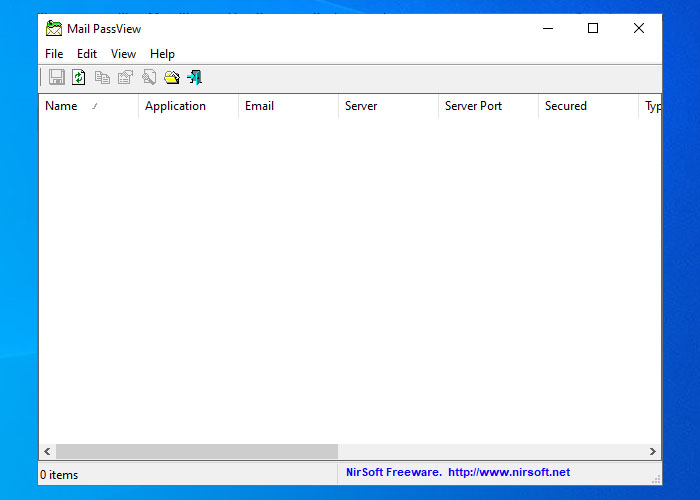
Task: Sort by the Server Port column header
Action: click(x=488, y=106)
